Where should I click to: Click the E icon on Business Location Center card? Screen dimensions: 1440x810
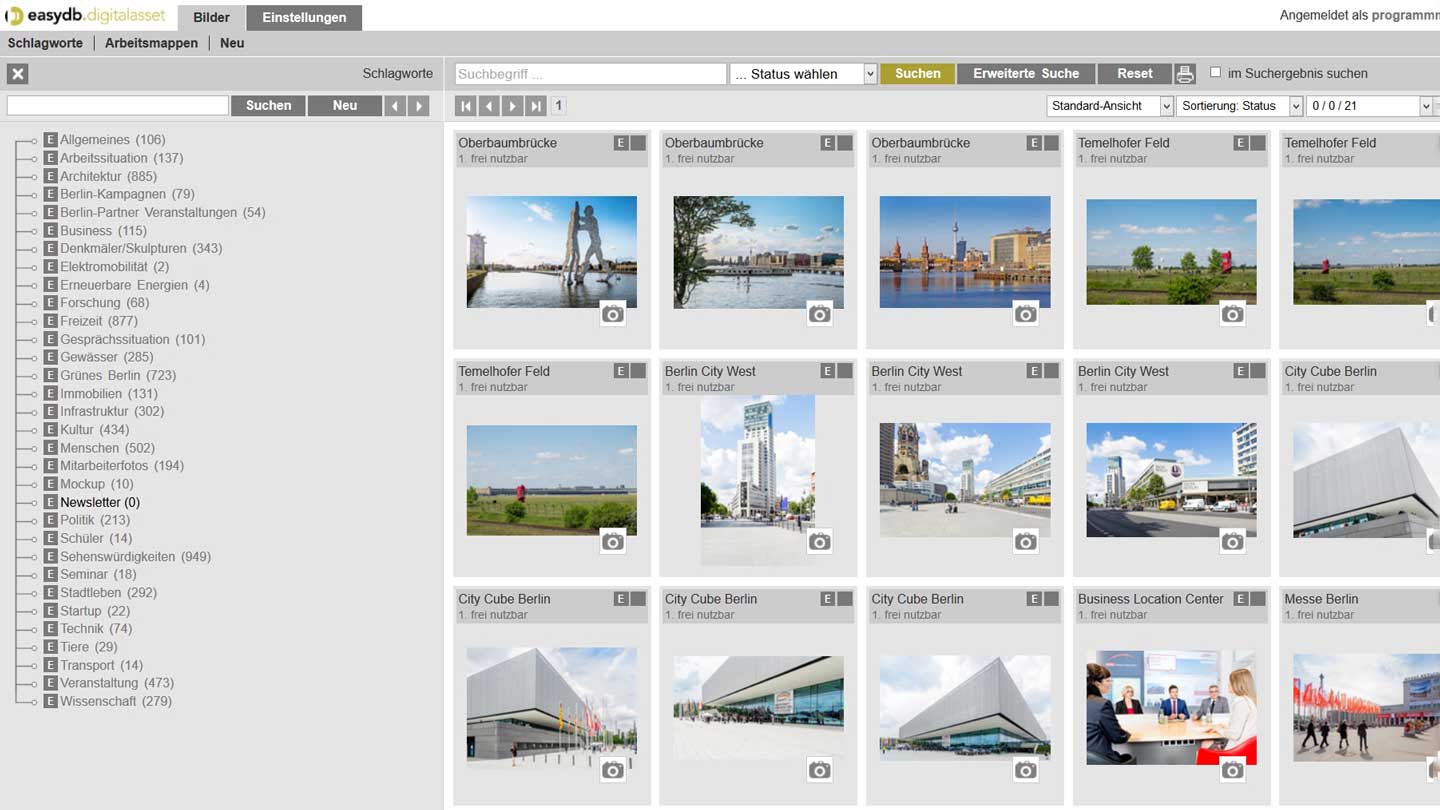pos(1241,599)
